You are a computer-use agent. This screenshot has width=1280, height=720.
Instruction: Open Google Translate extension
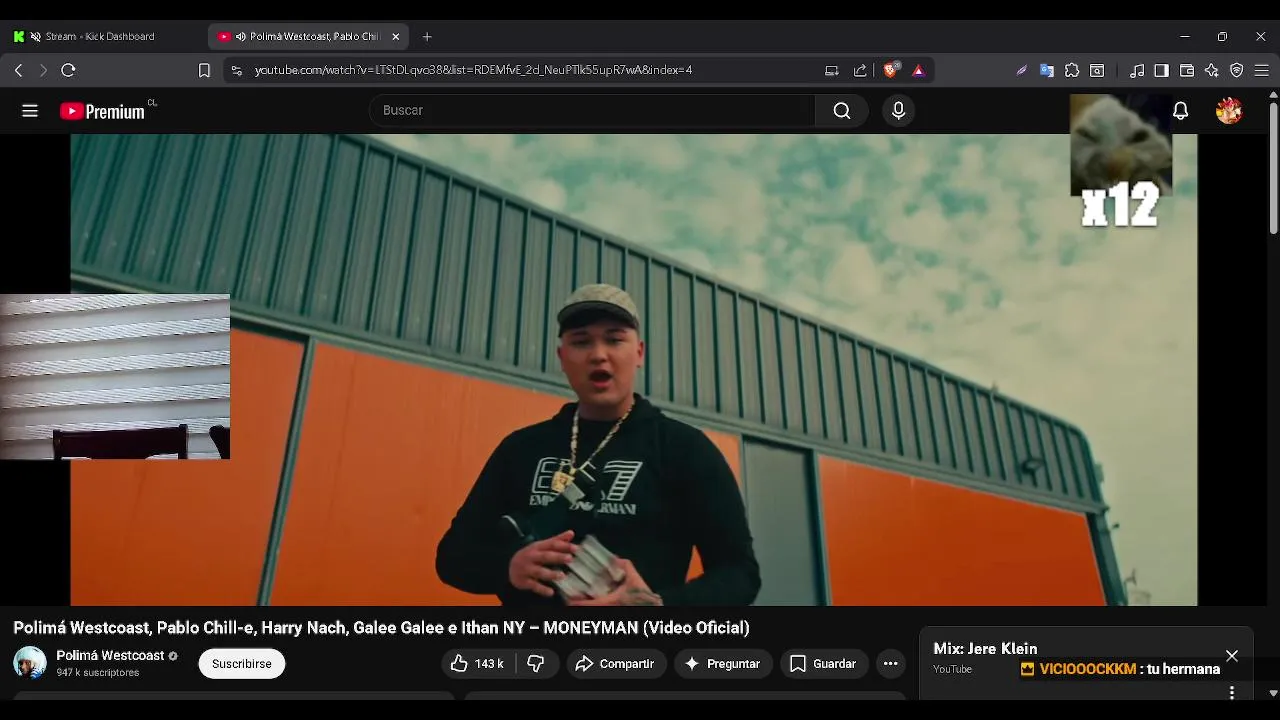(x=1047, y=70)
